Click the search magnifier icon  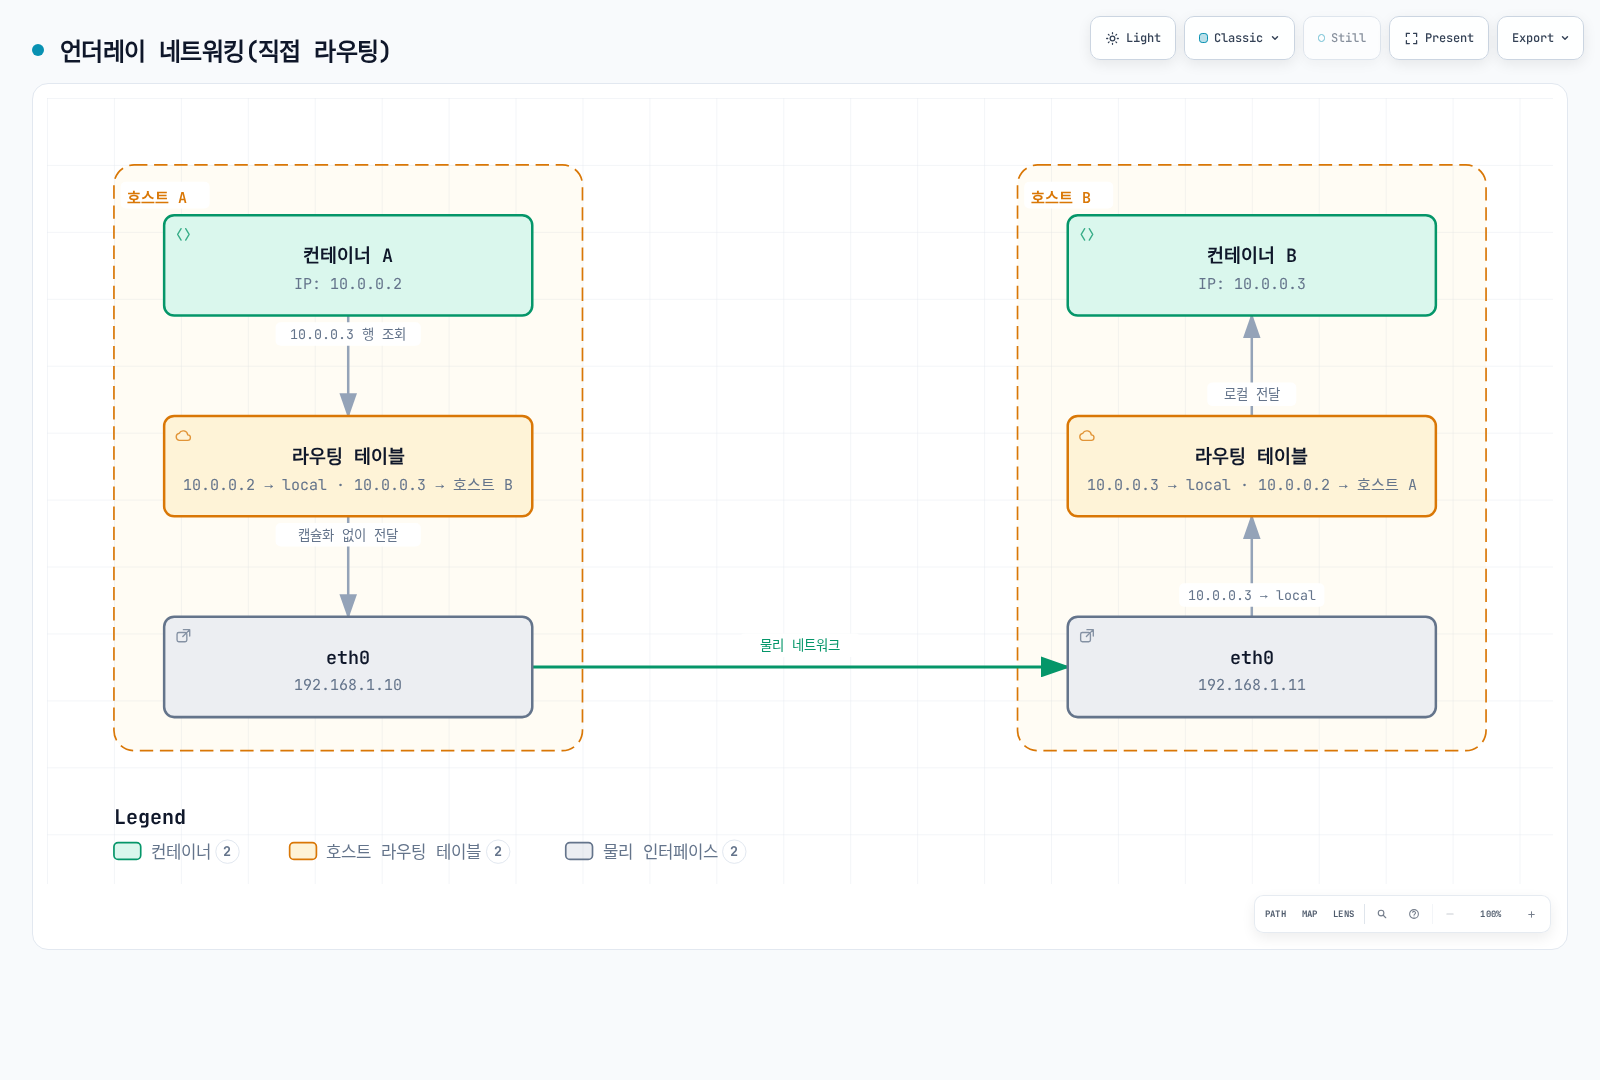[1382, 914]
